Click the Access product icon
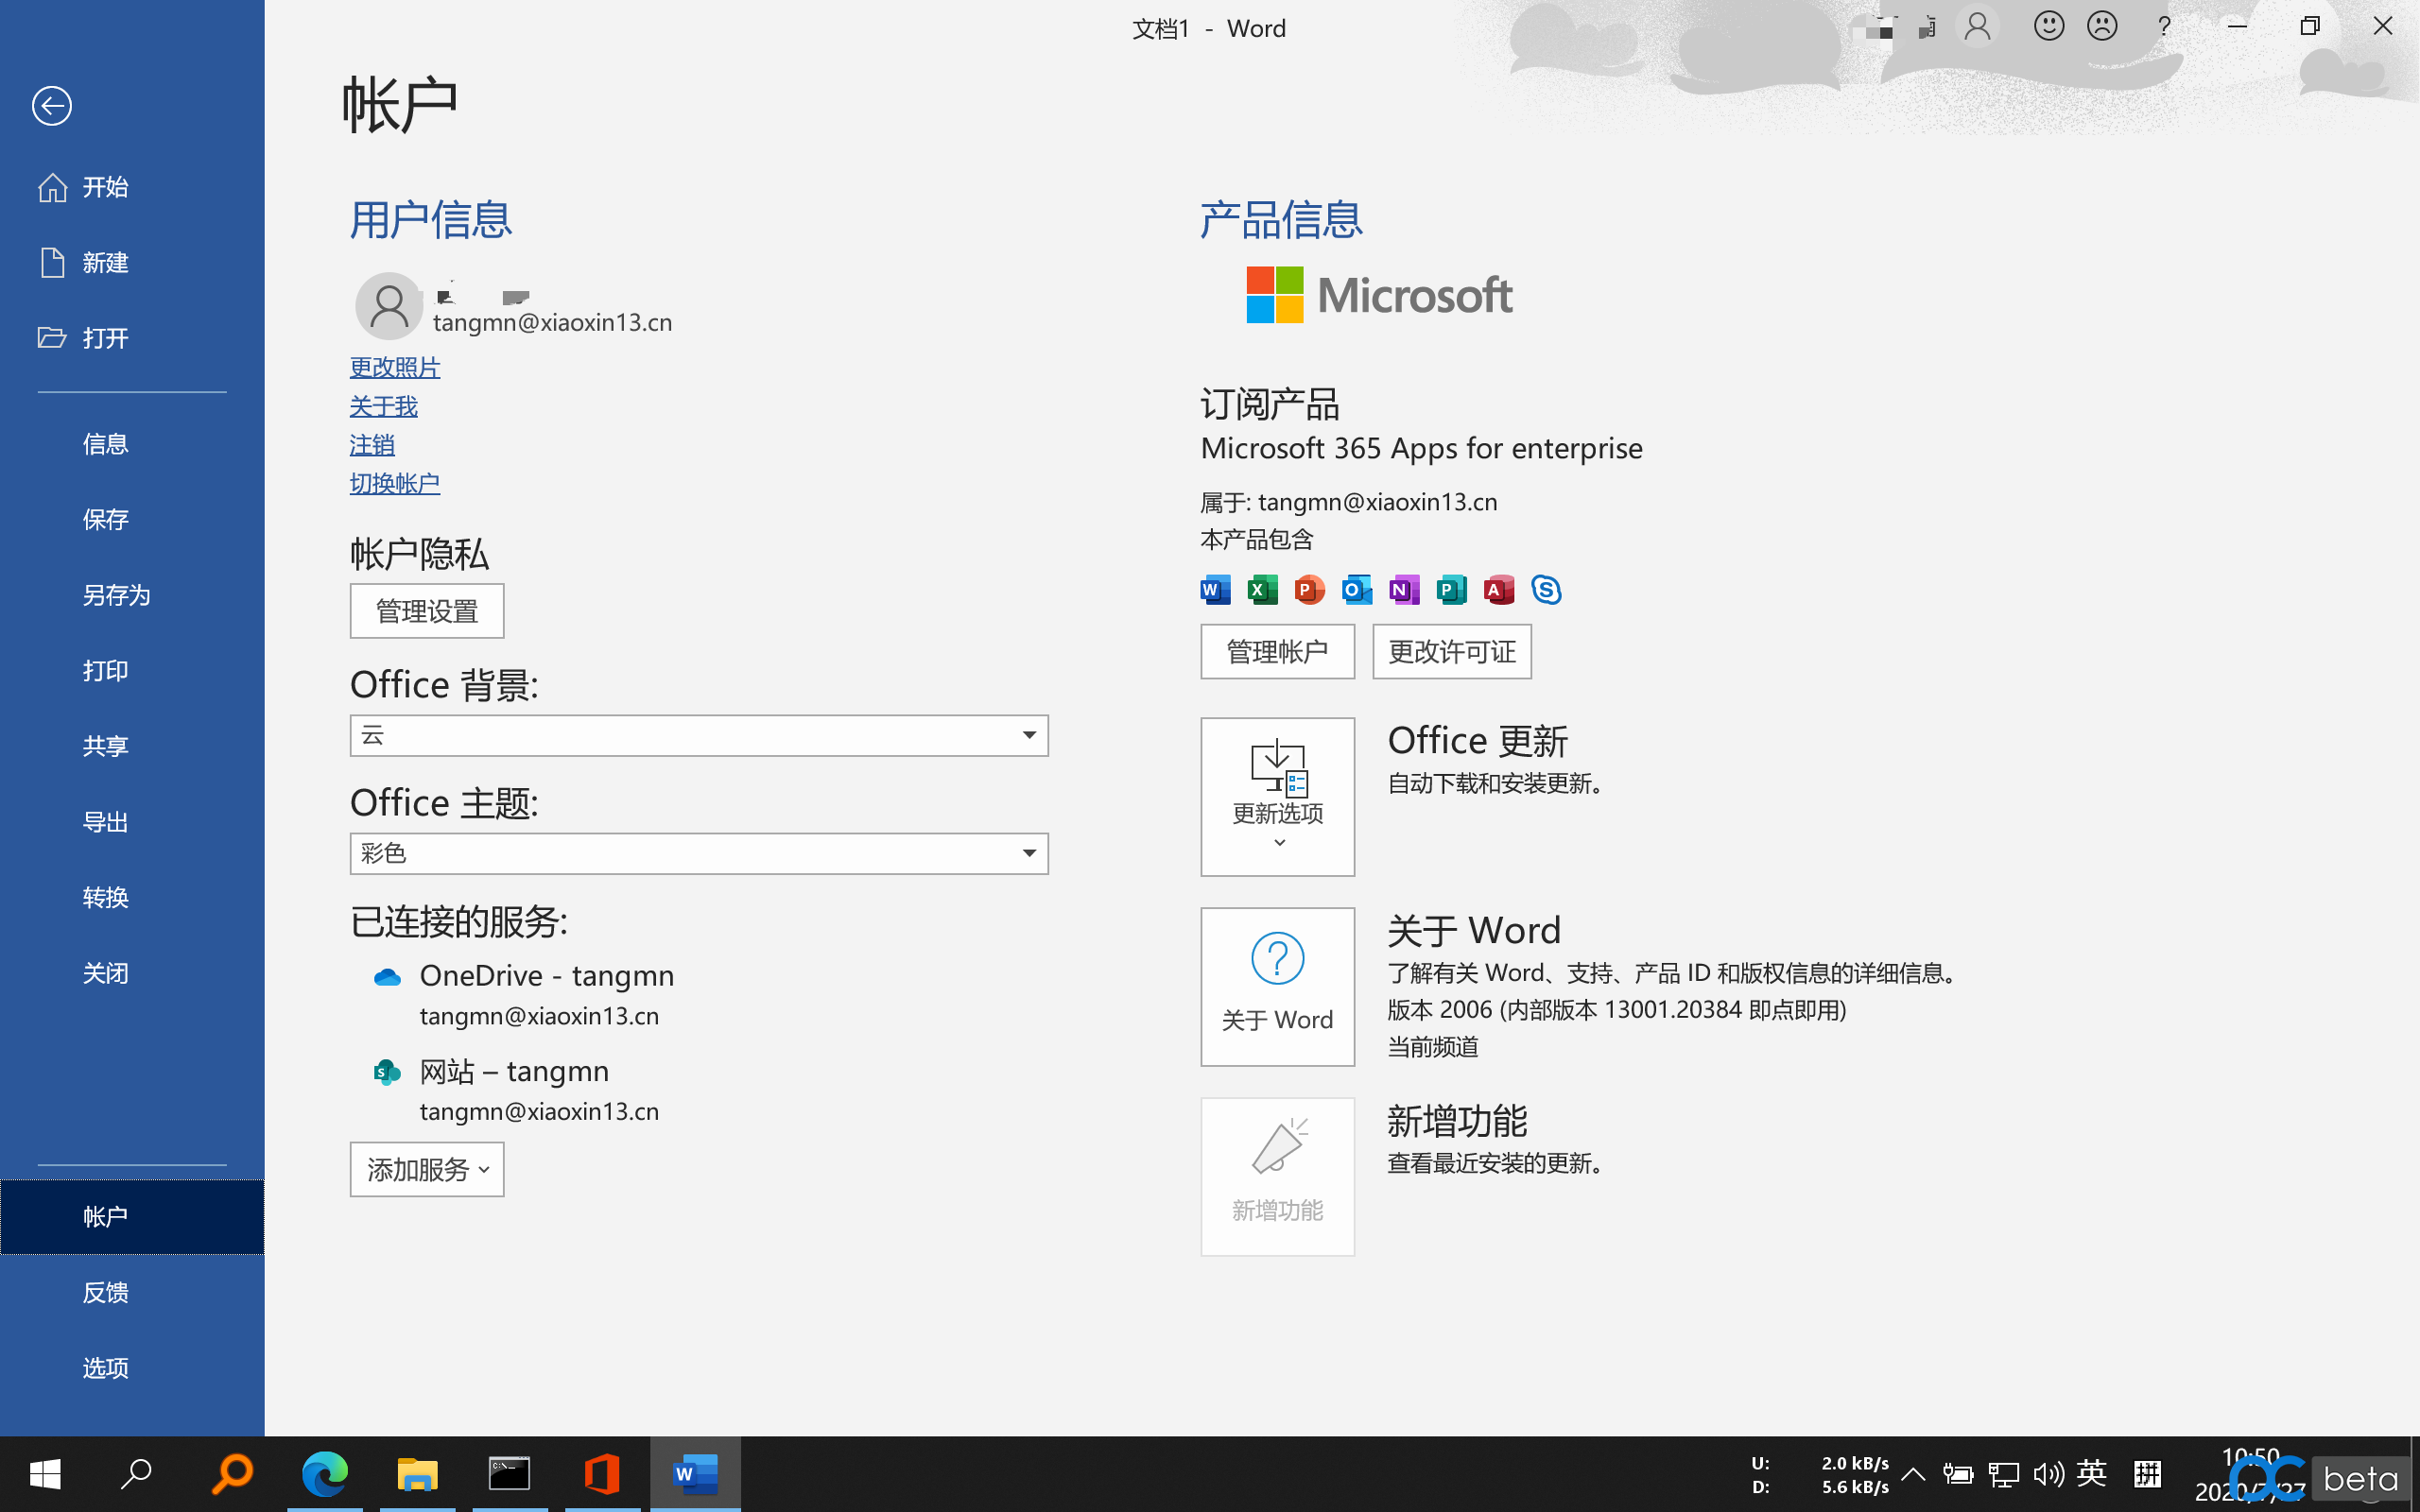Screen dimensions: 2420x1512 pos(1499,590)
